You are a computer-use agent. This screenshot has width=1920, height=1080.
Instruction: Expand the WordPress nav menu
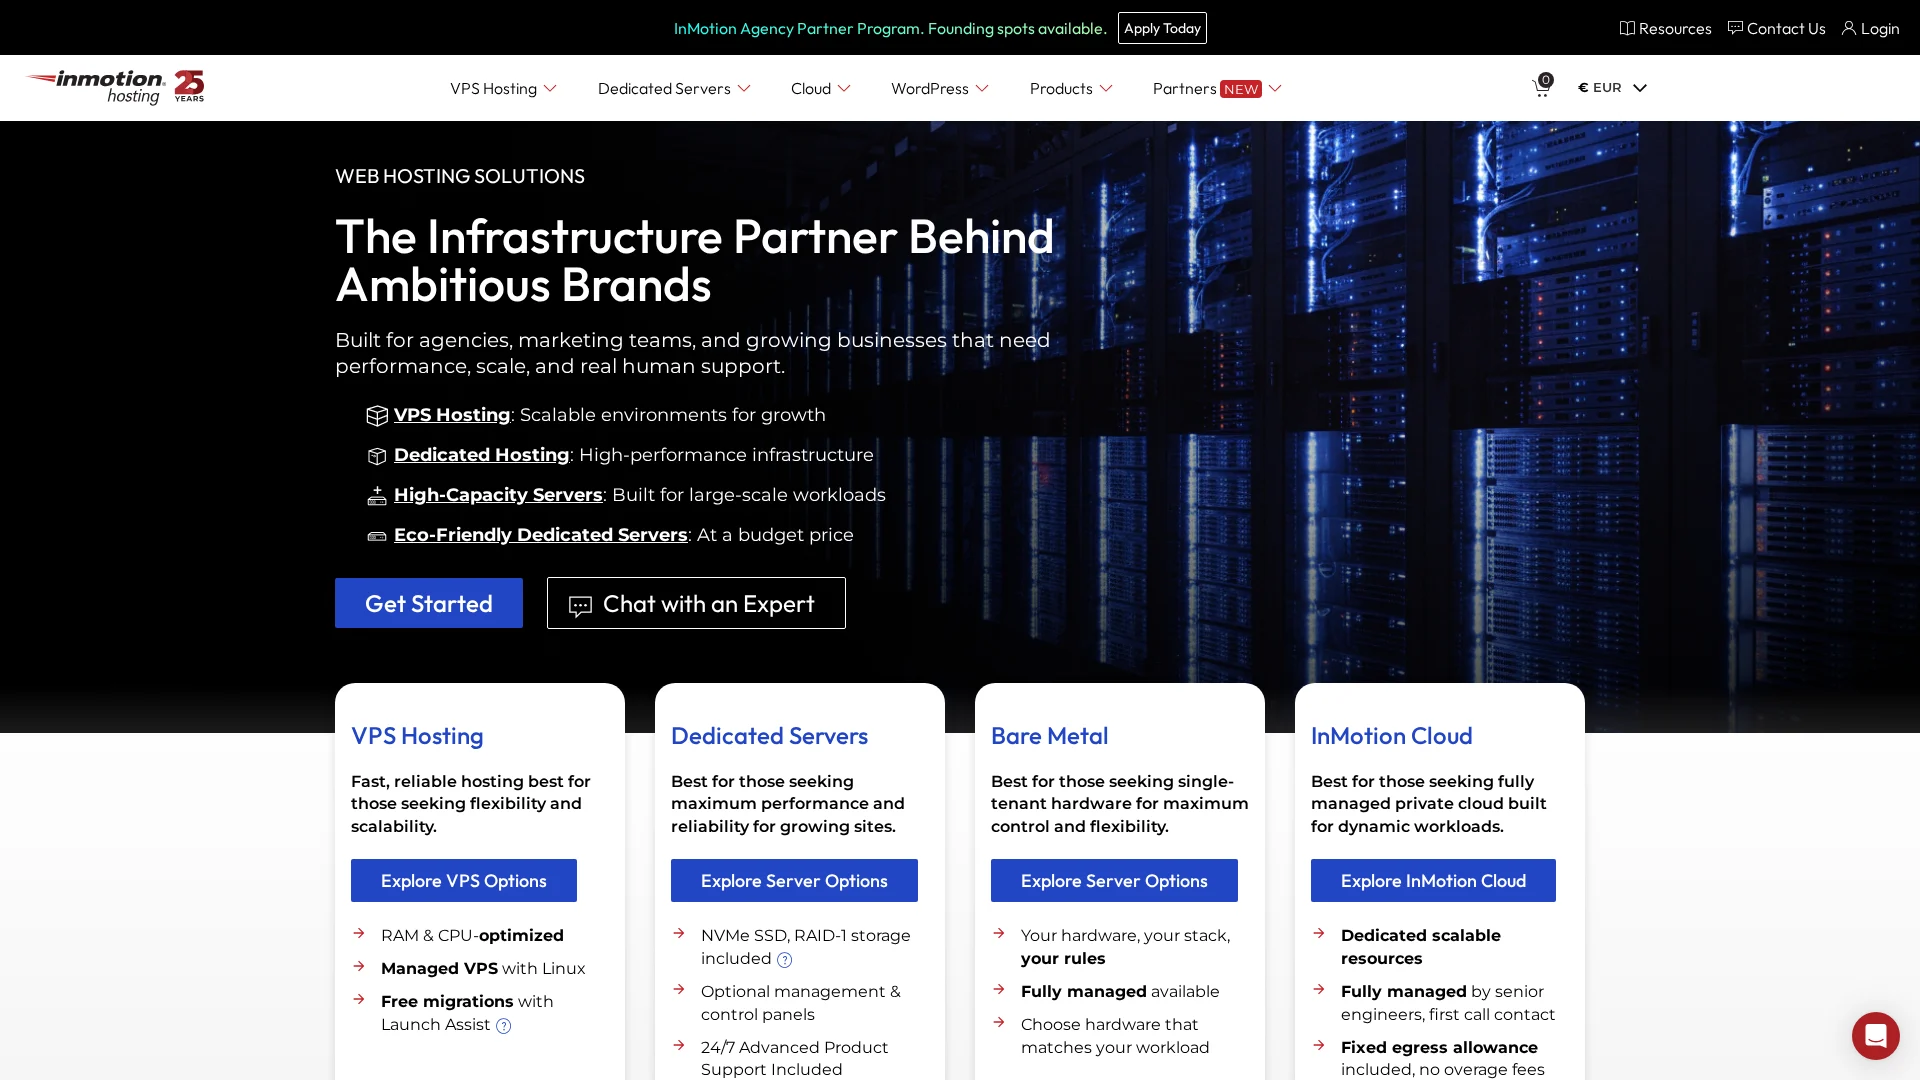(x=940, y=88)
